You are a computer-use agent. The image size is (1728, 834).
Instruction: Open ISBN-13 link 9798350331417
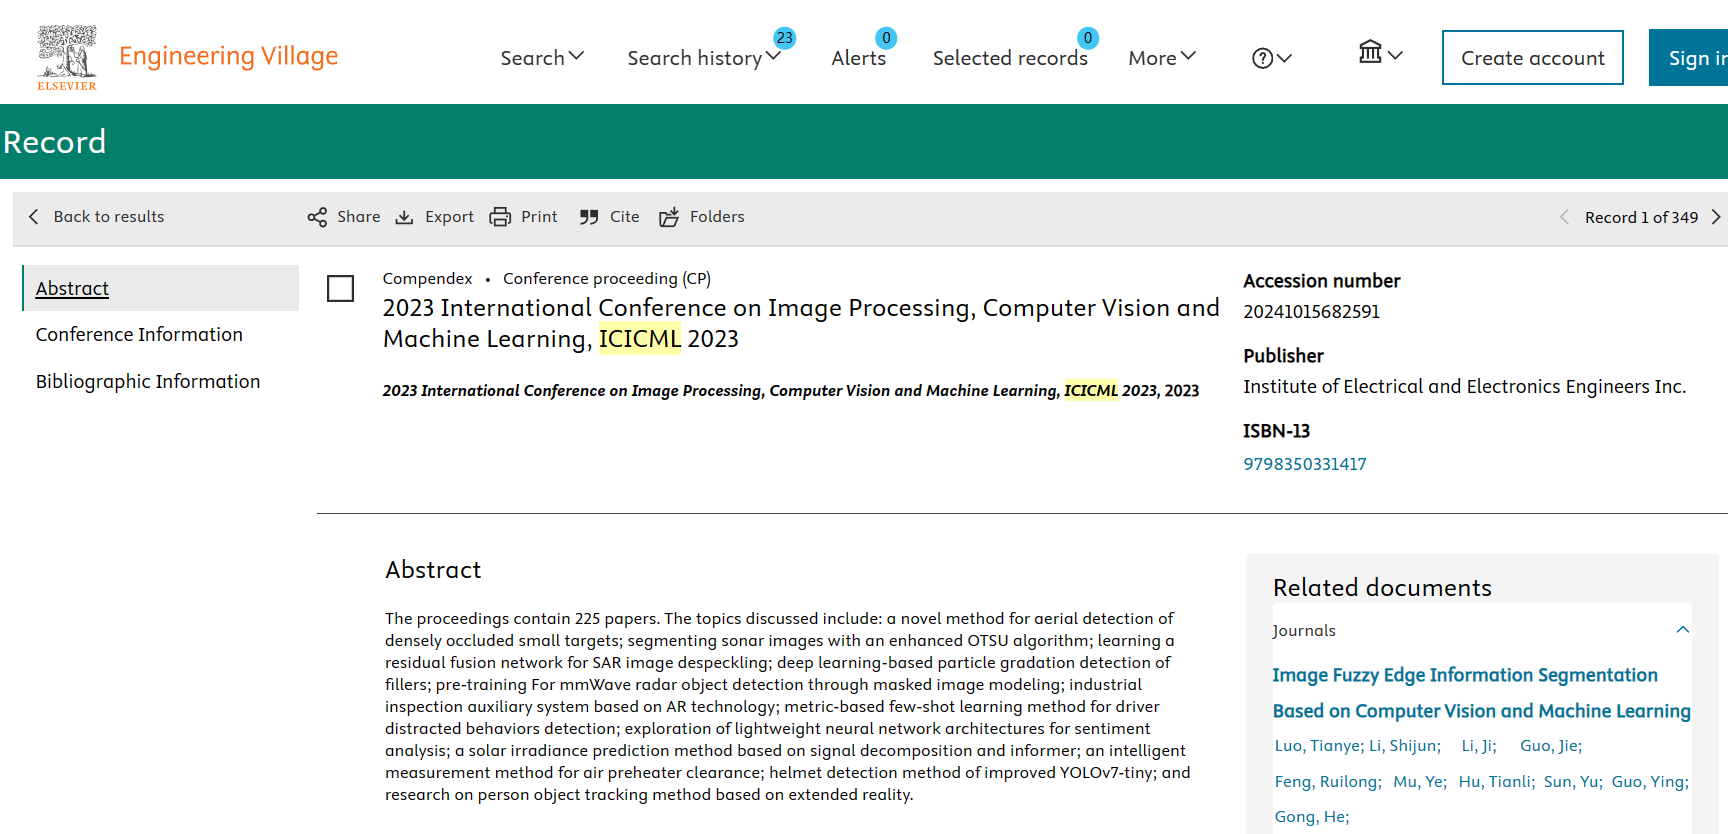[1304, 464]
